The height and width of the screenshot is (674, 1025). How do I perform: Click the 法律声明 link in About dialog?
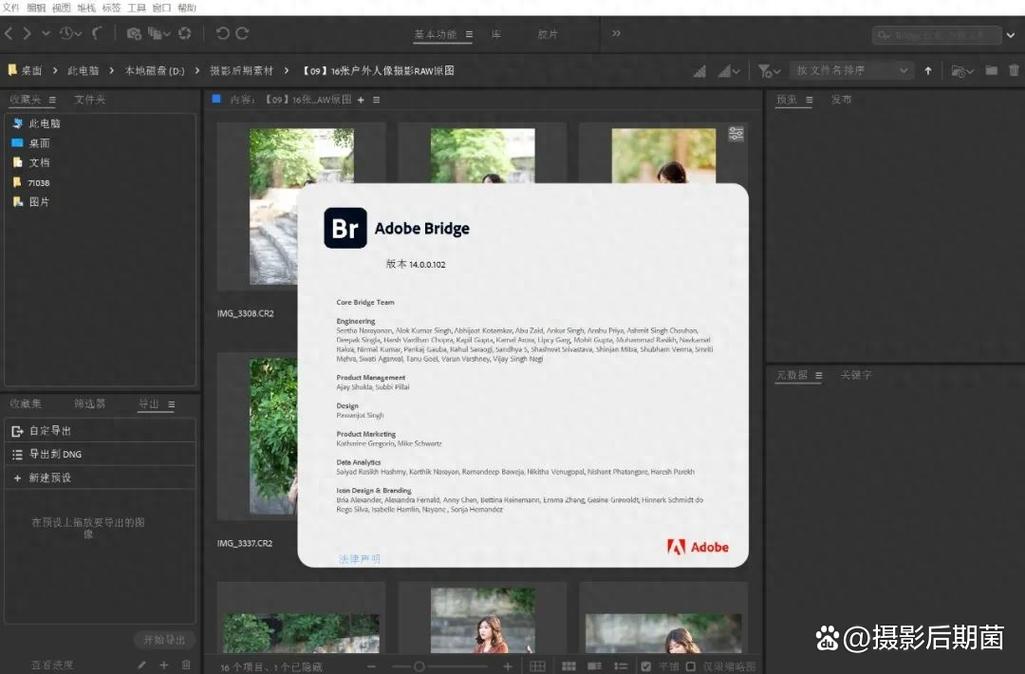pyautogui.click(x=359, y=559)
